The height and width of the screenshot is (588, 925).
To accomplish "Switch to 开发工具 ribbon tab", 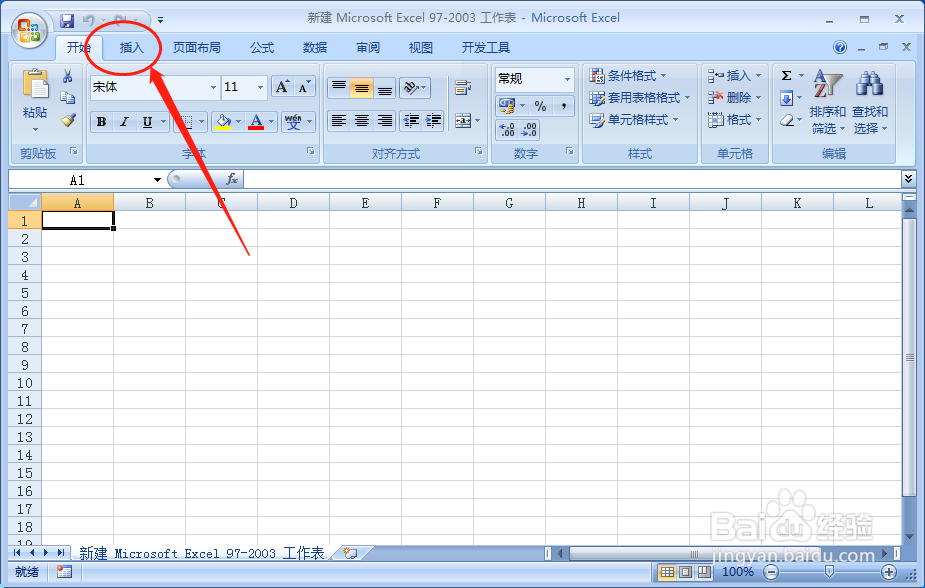I will coord(486,48).
